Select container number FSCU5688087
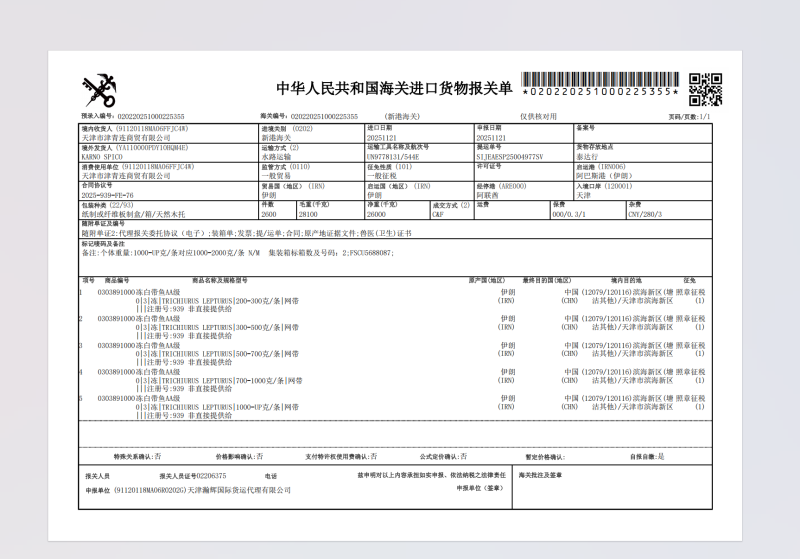The image size is (800, 559). point(371,253)
